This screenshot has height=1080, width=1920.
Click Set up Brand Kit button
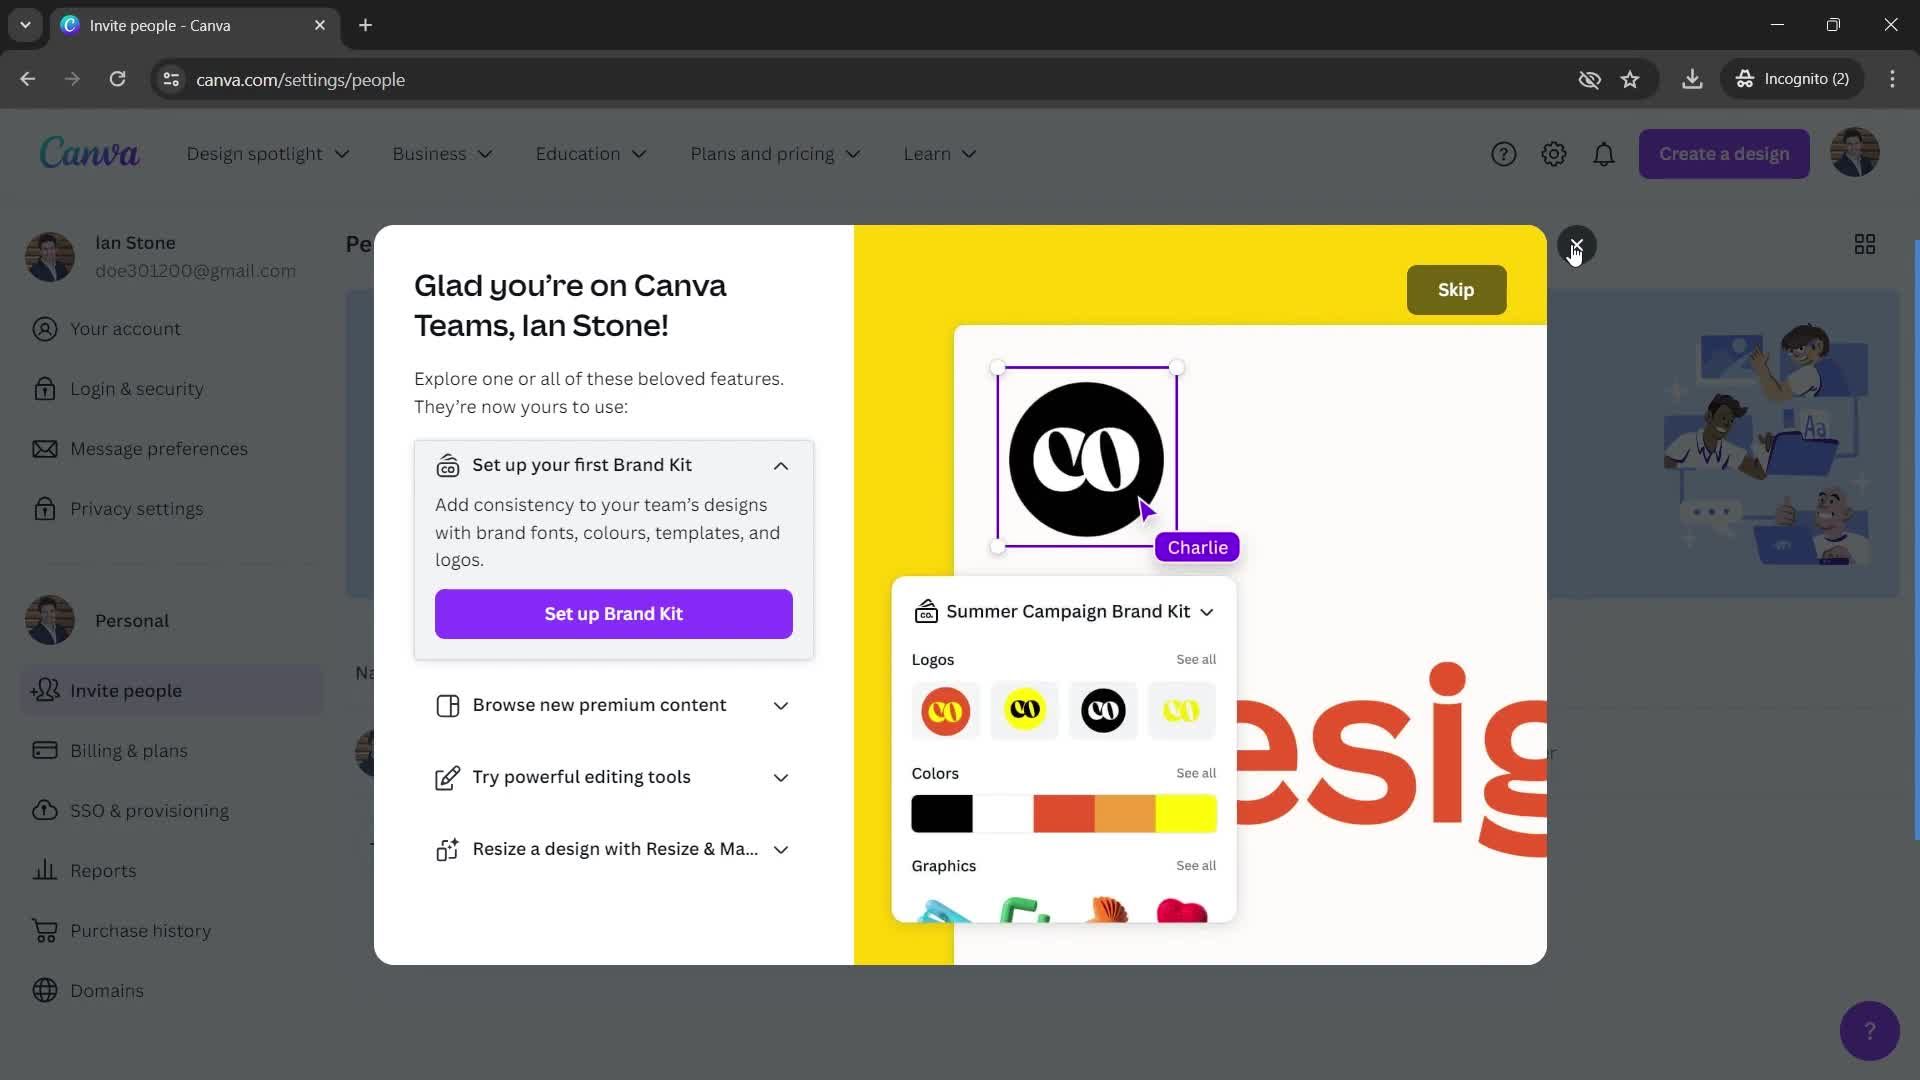pyautogui.click(x=613, y=613)
